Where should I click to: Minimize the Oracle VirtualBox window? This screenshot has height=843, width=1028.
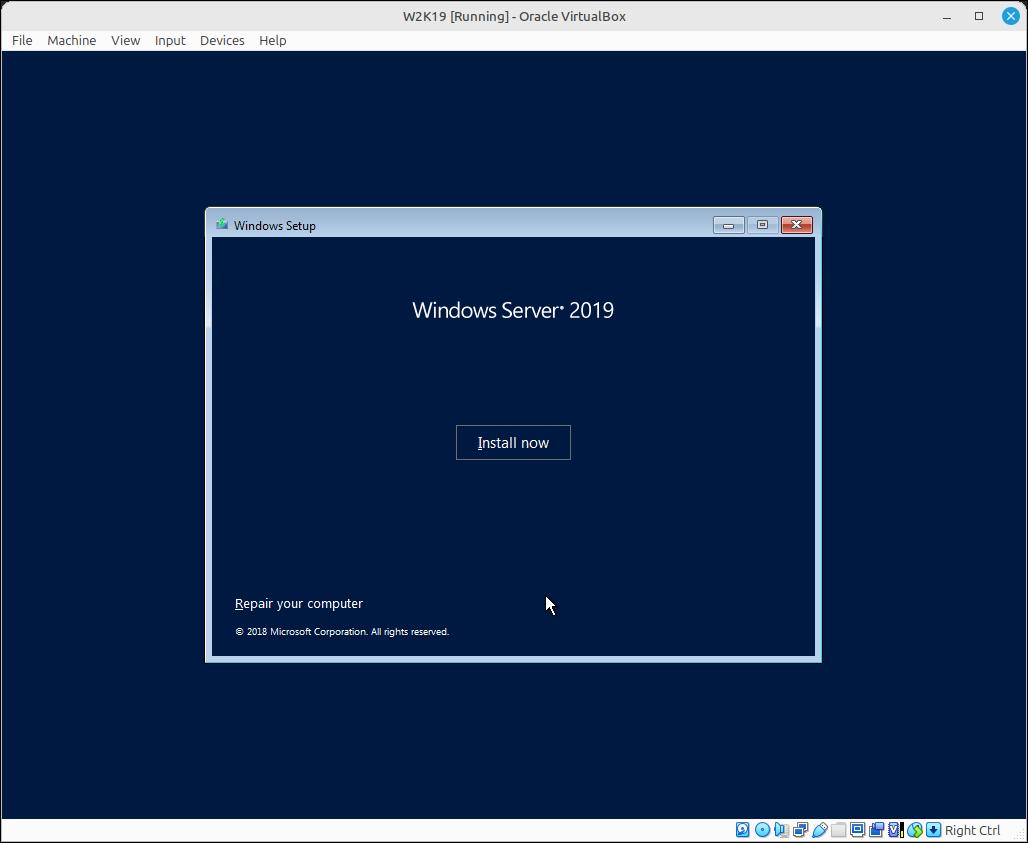947,16
